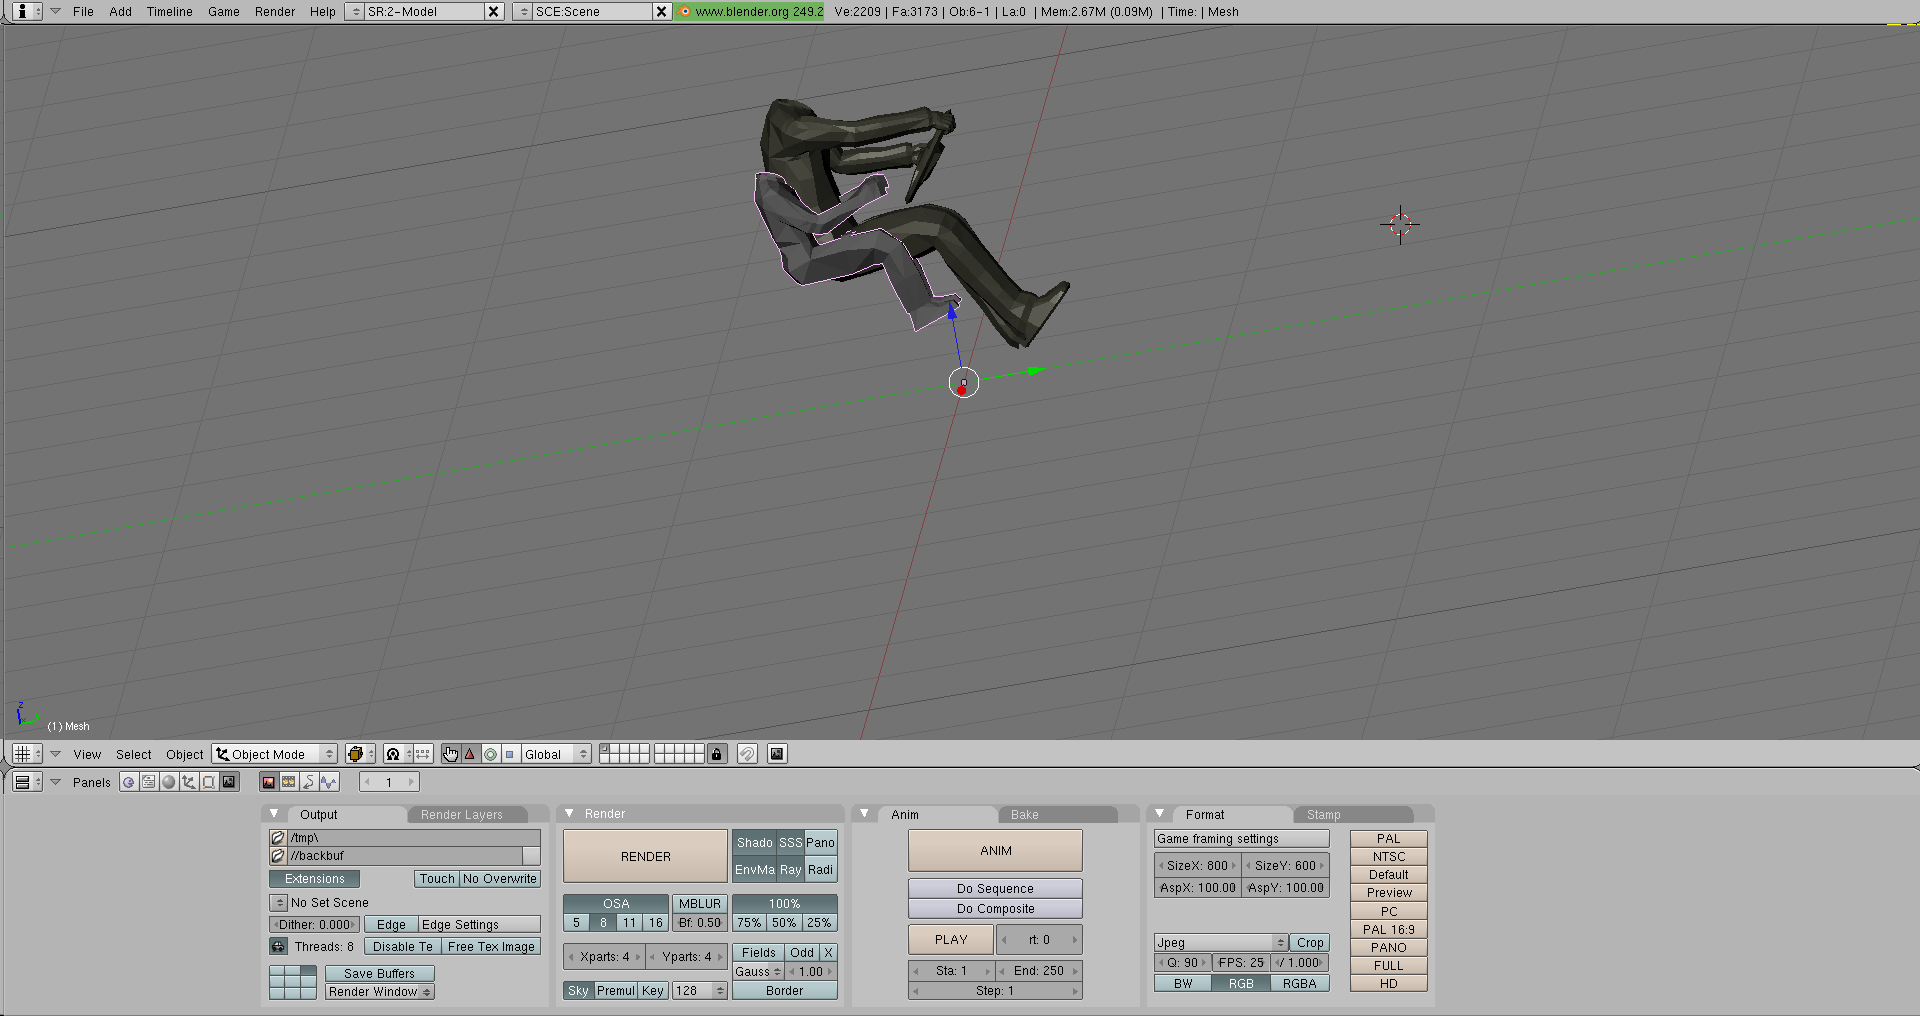
Task: Select the Anim/playback buttons sub-context icon
Action: click(308, 782)
